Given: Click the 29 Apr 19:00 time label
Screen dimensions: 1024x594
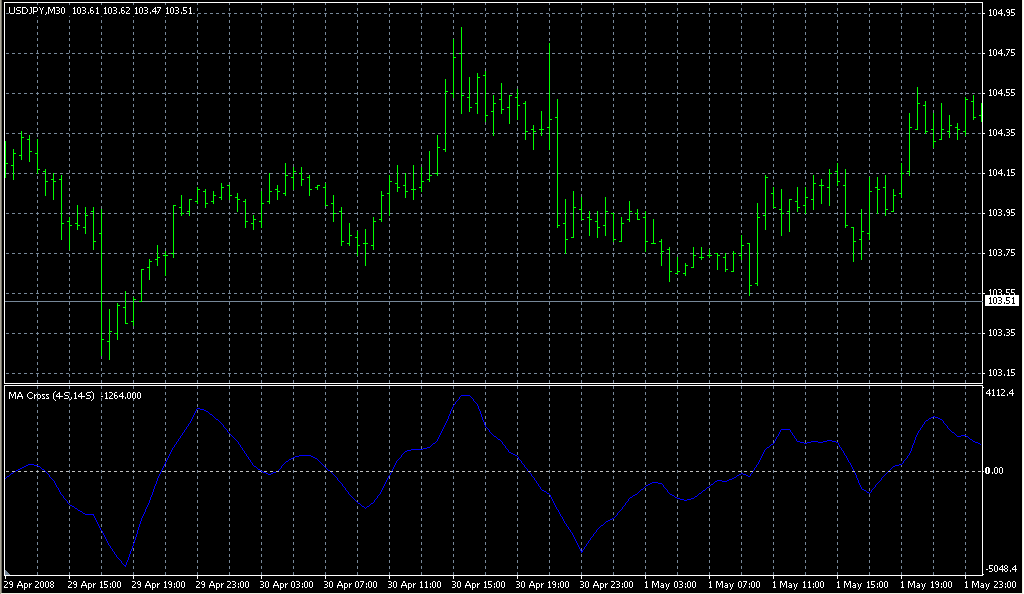Looking at the screenshot, I should [159, 584].
